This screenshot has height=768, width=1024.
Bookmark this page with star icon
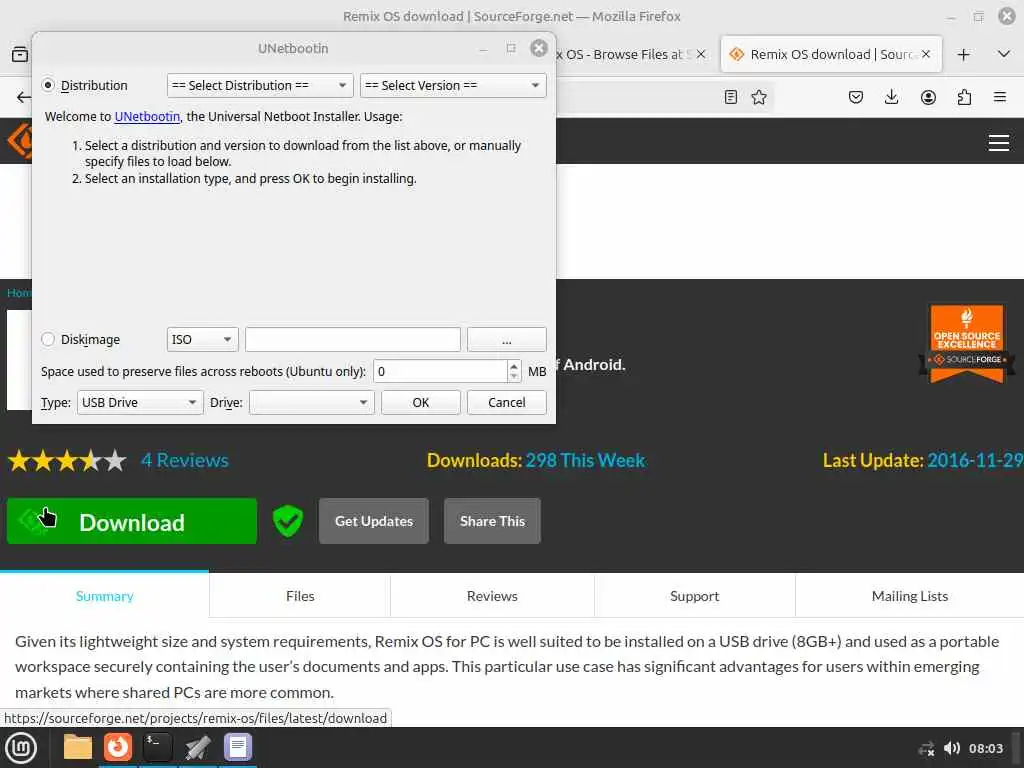759,97
